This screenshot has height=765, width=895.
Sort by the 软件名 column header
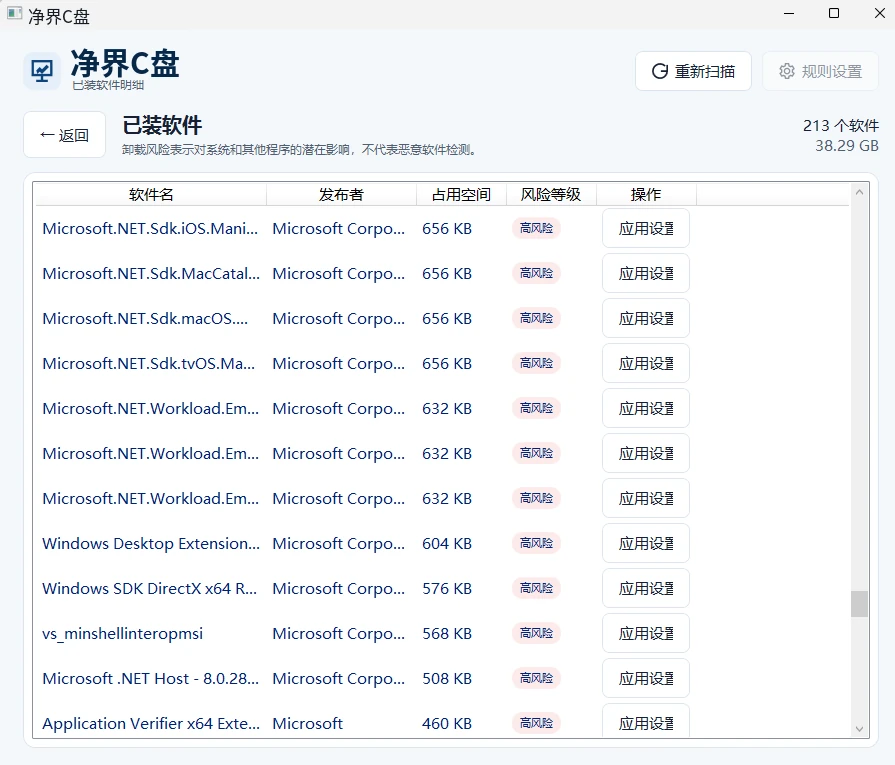point(151,195)
